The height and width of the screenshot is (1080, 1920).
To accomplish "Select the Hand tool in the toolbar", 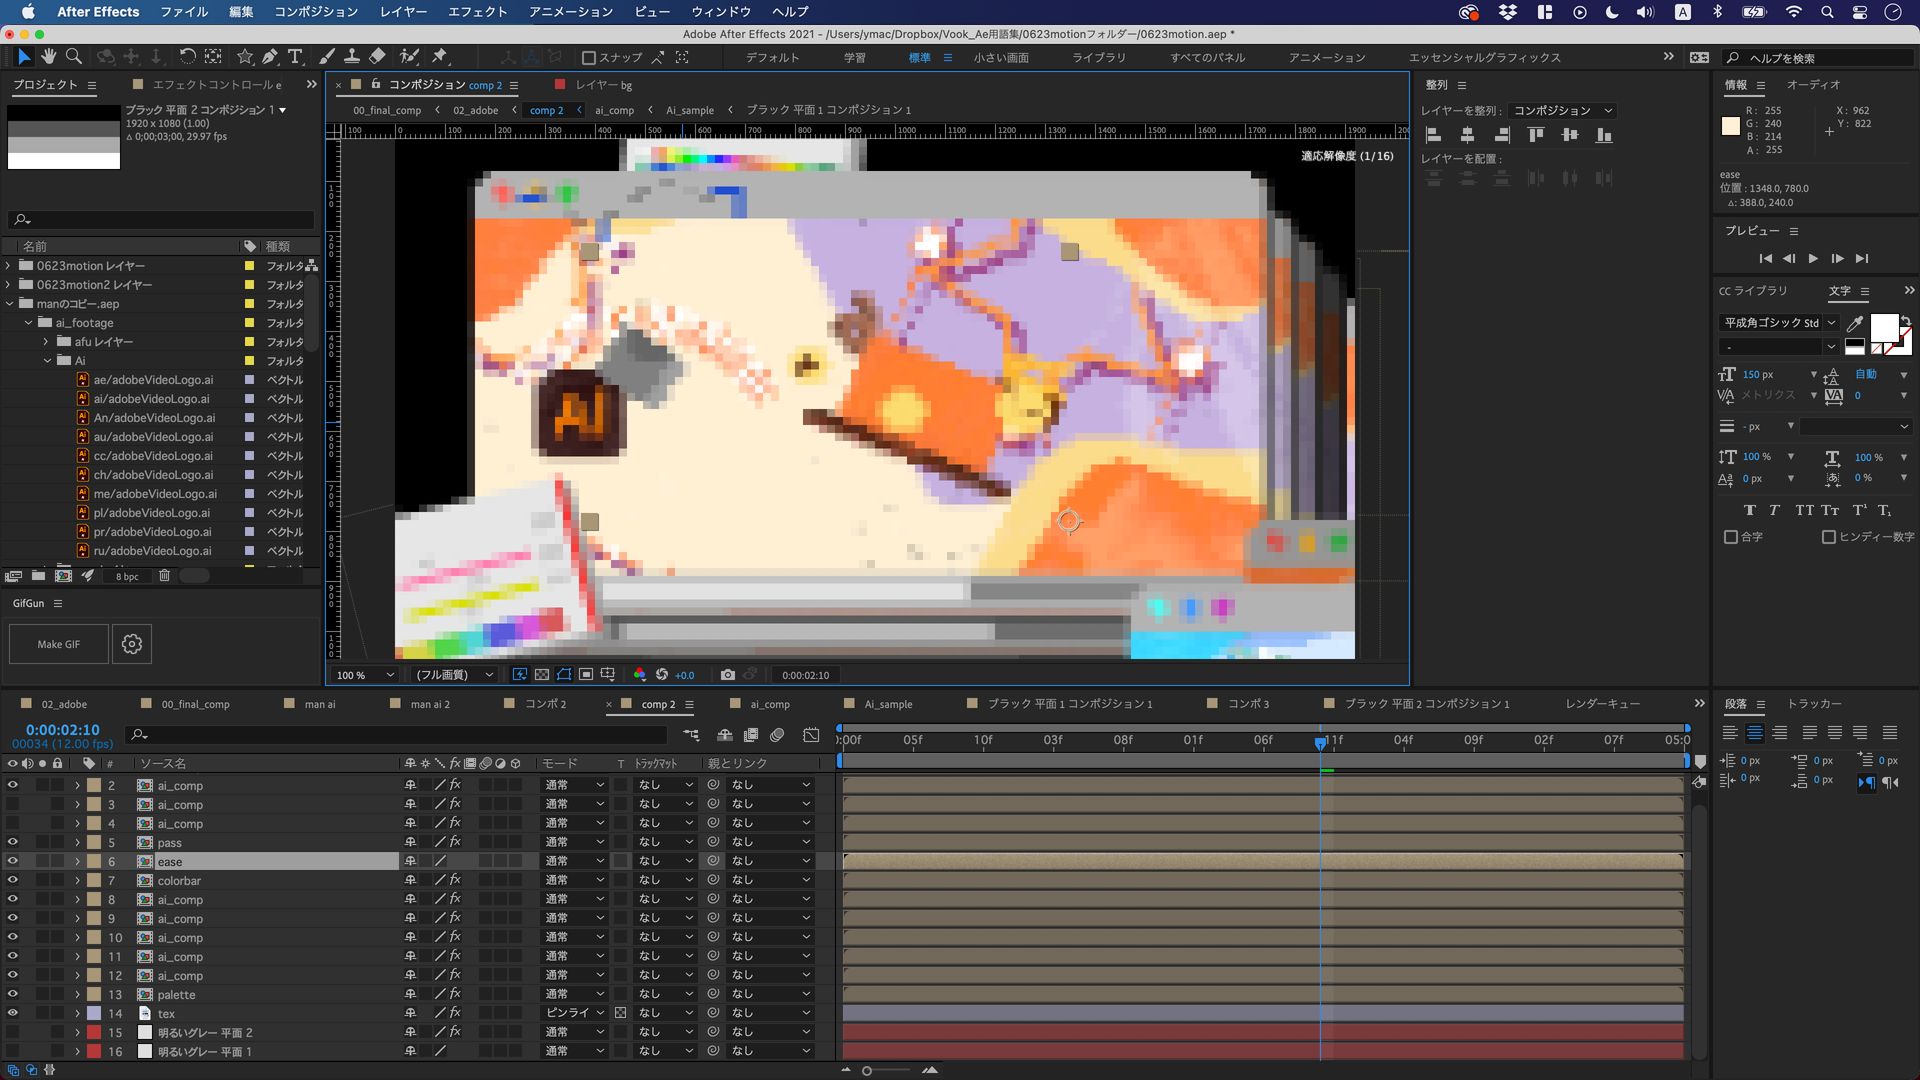I will (48, 57).
